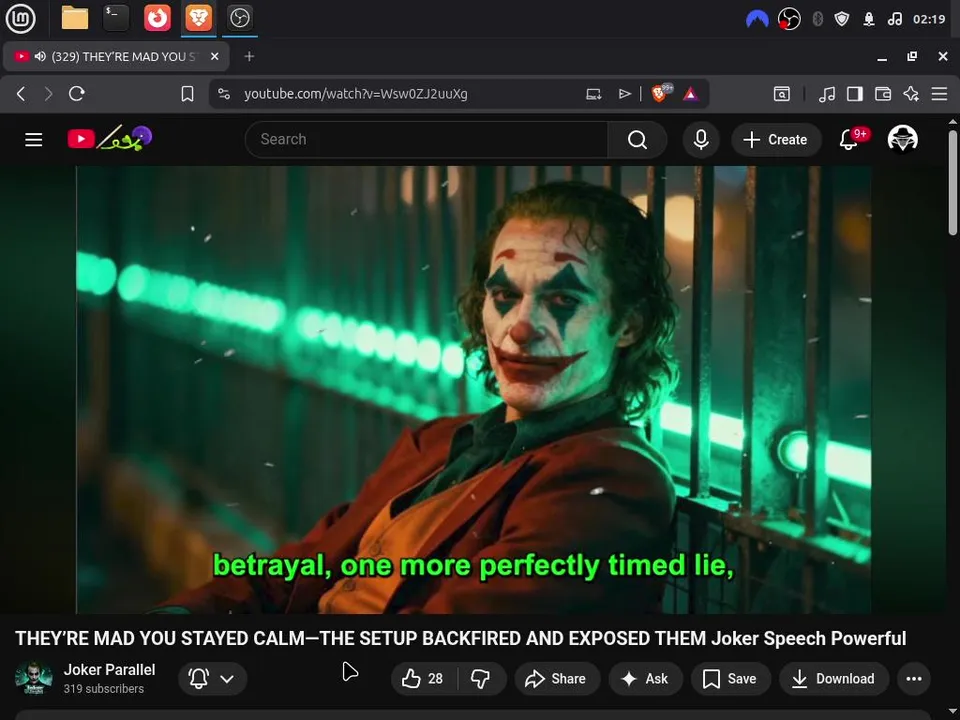The height and width of the screenshot is (720, 960).
Task: Open the browser hamburger main menu
Action: (x=939, y=94)
